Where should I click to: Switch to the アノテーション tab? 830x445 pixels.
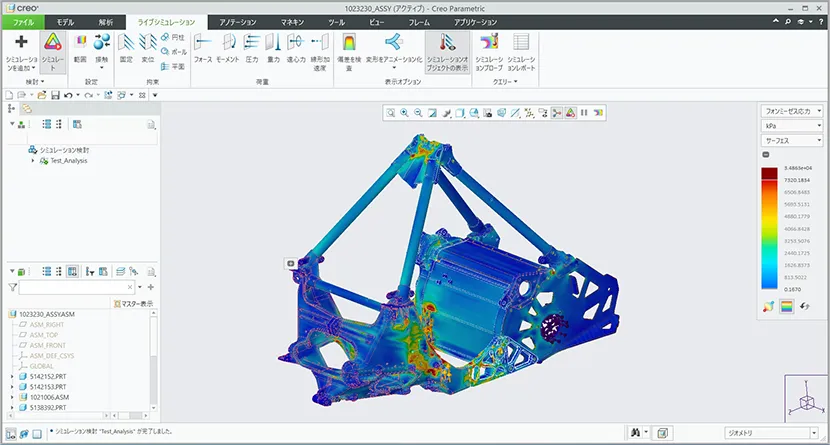click(x=238, y=22)
